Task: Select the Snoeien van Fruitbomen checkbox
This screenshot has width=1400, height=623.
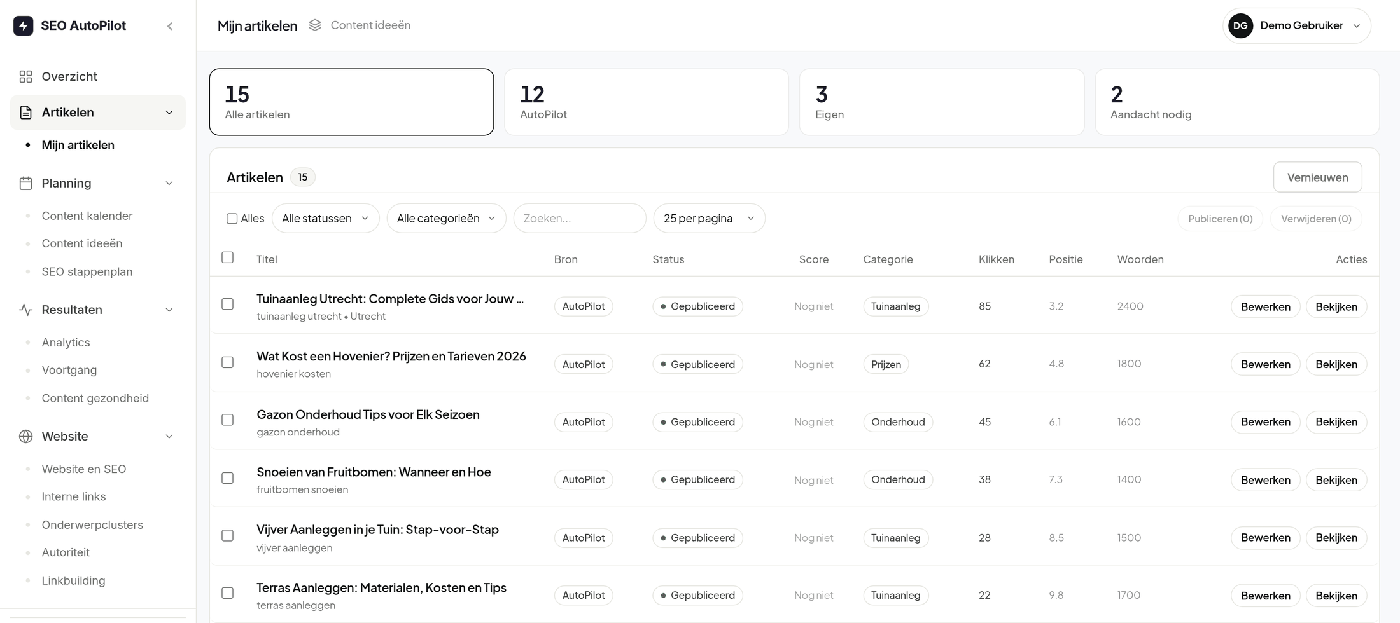Action: (227, 478)
